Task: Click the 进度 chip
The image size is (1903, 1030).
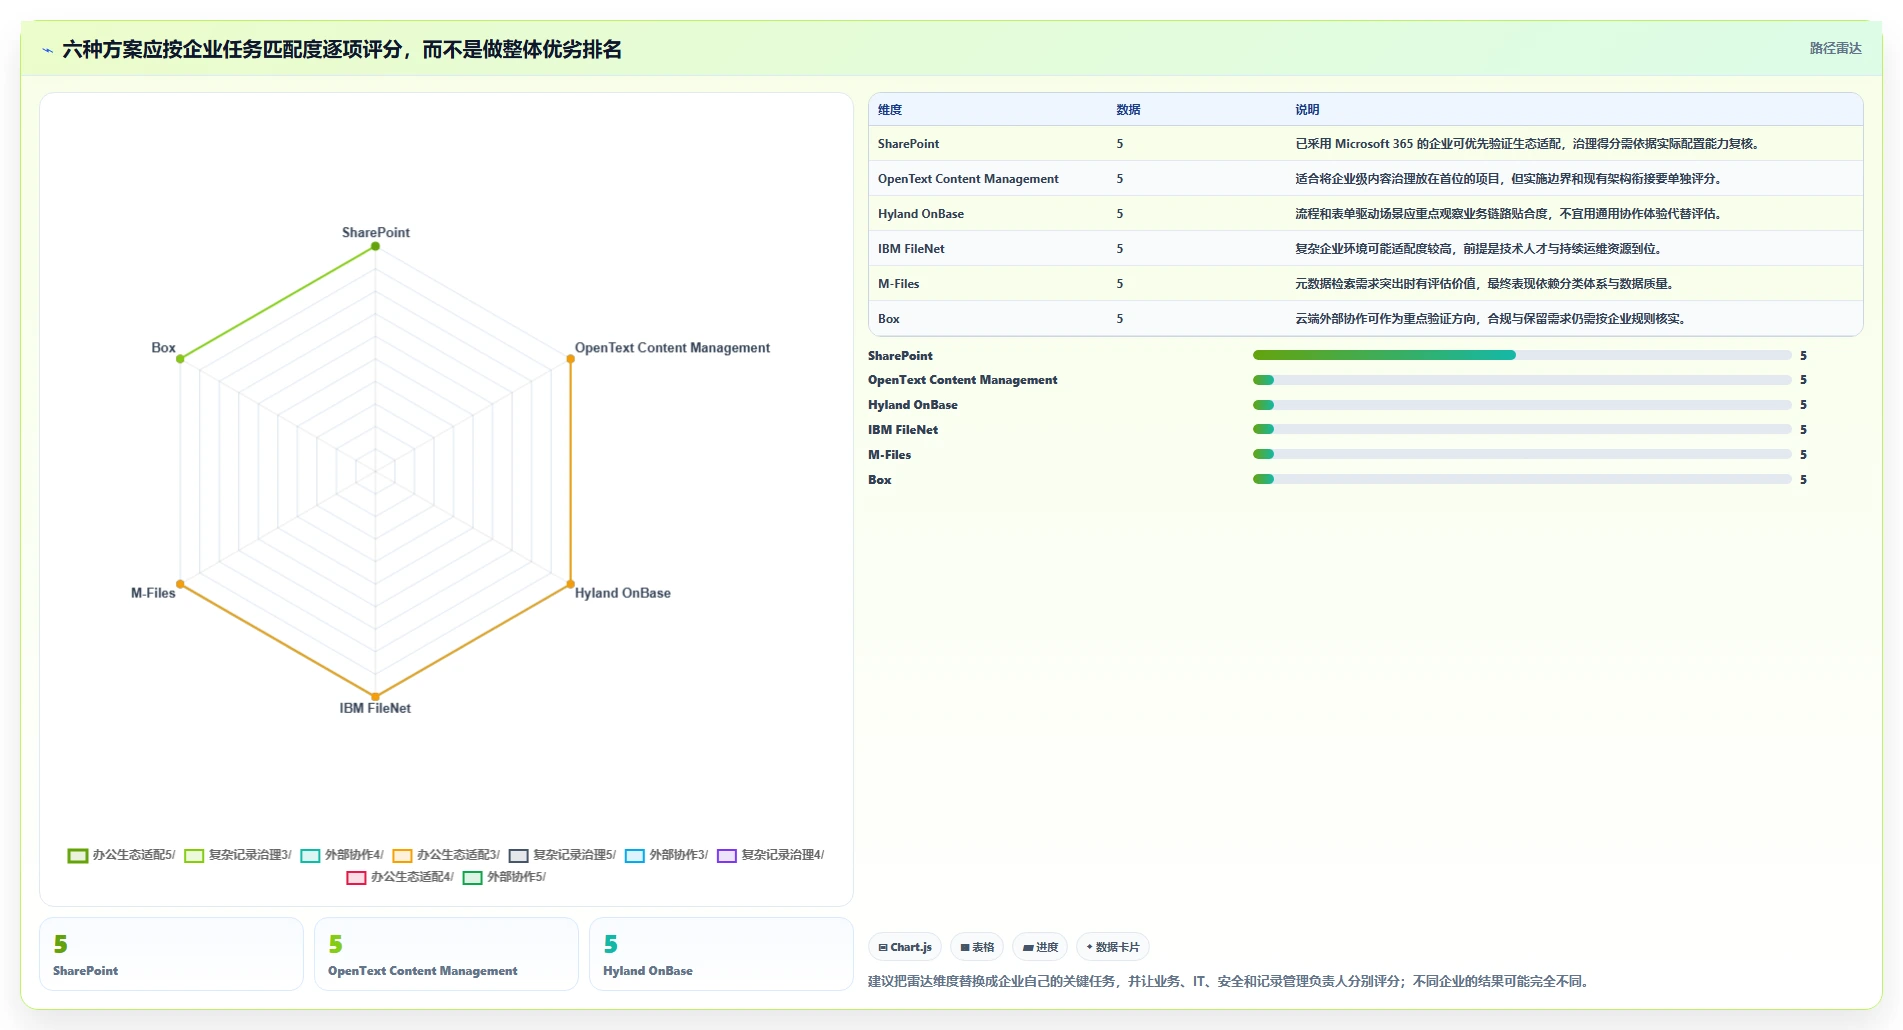Action: (x=1040, y=947)
